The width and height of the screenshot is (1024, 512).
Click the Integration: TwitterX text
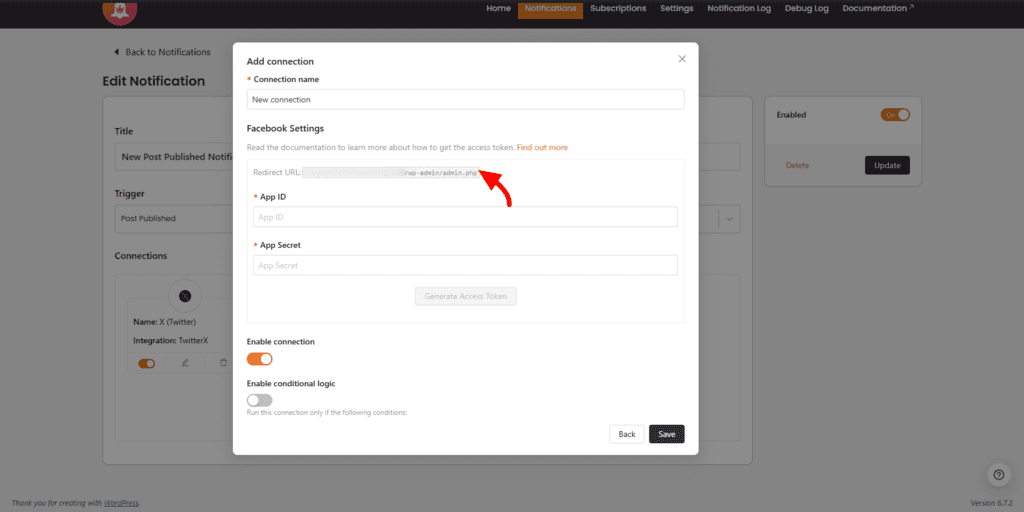(170, 341)
